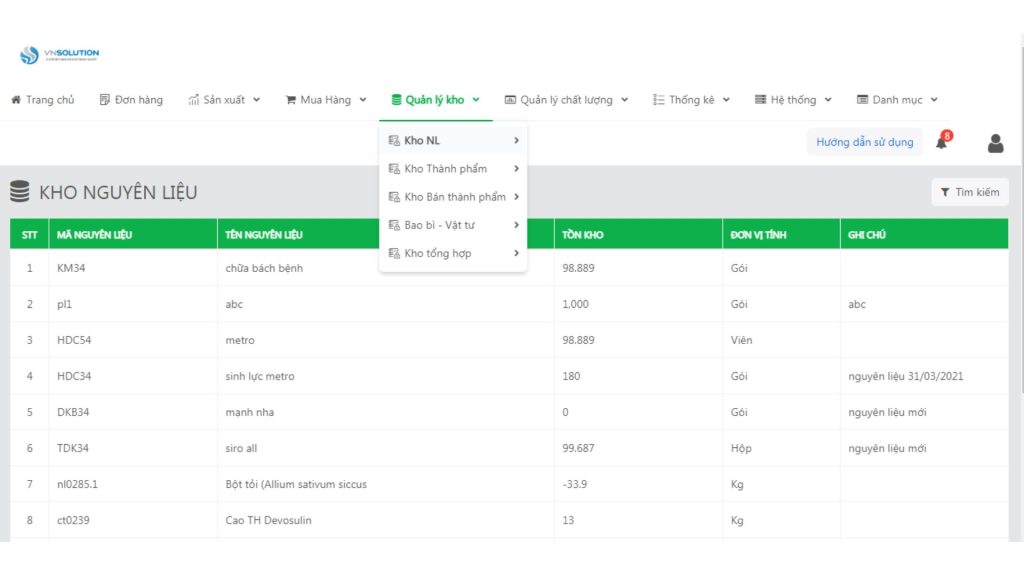Click the Trang chủ home icon
The width and height of the screenshot is (1024, 576).
(x=16, y=100)
